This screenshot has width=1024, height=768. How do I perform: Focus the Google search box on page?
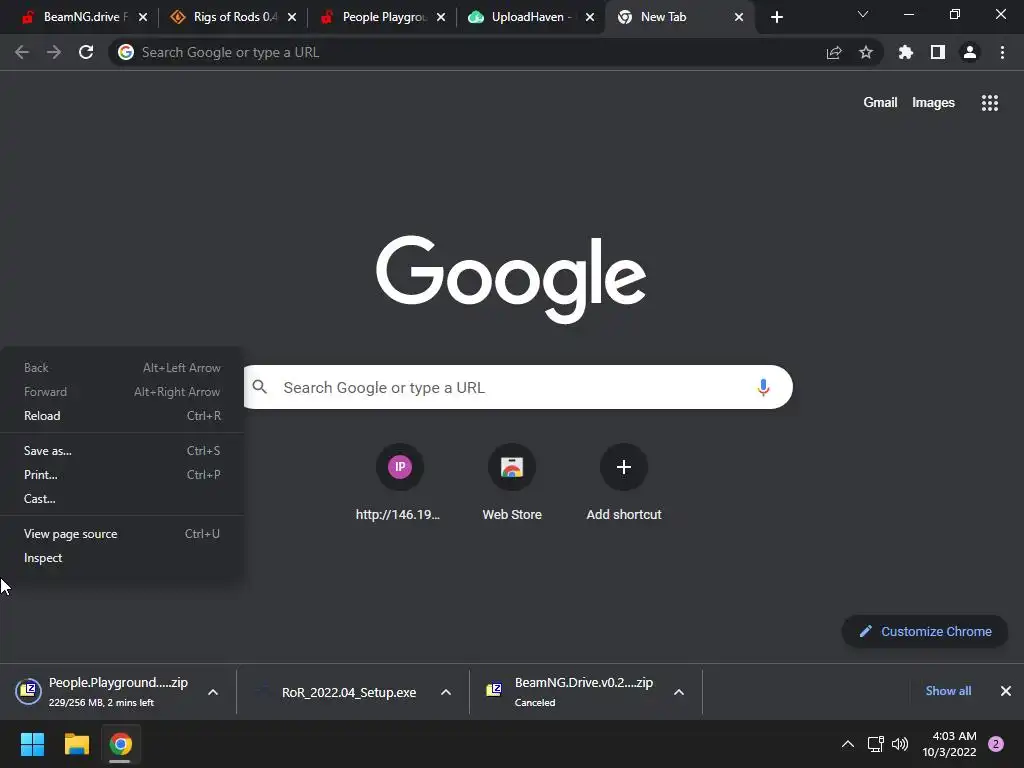(x=518, y=387)
